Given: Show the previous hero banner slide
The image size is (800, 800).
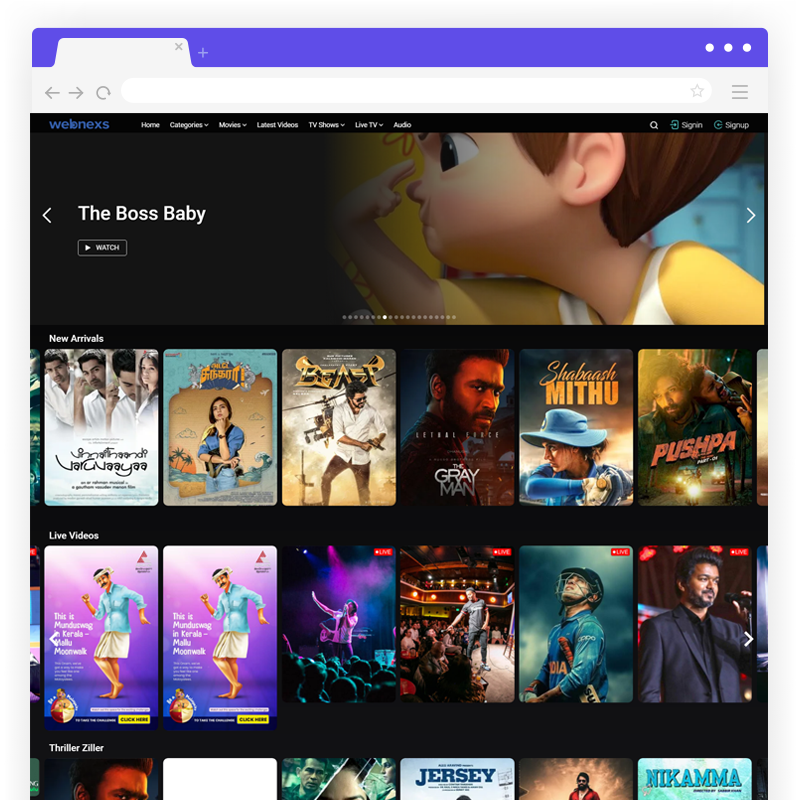Looking at the screenshot, I should click(47, 215).
